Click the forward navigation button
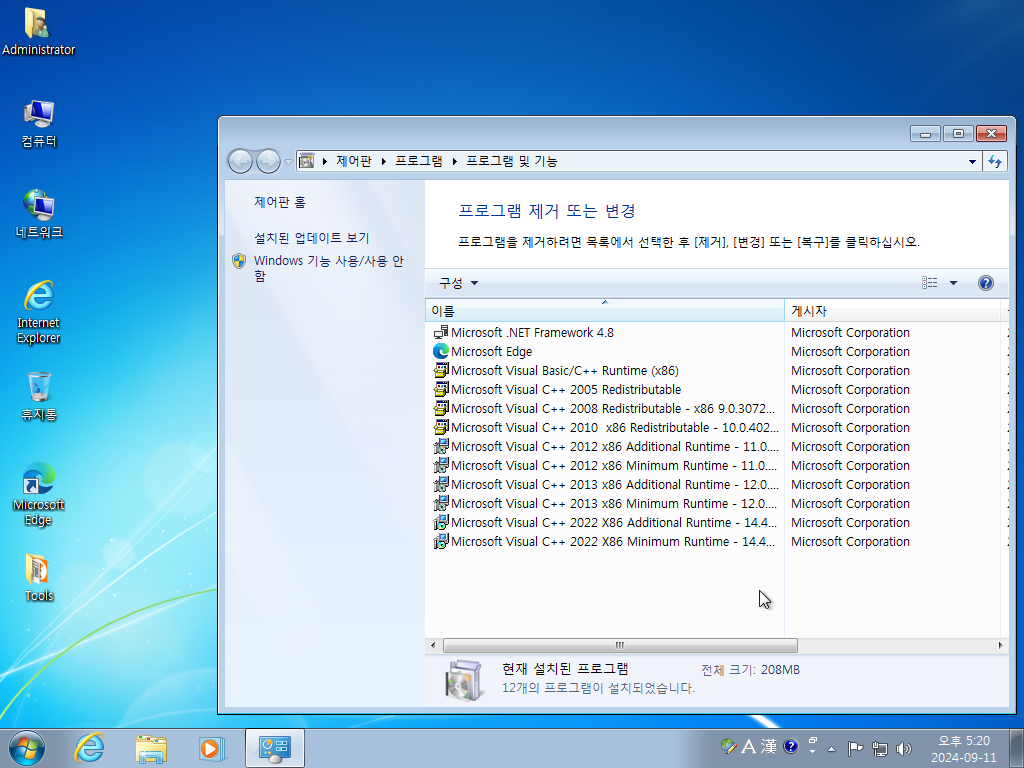The image size is (1024, 768). 268,161
